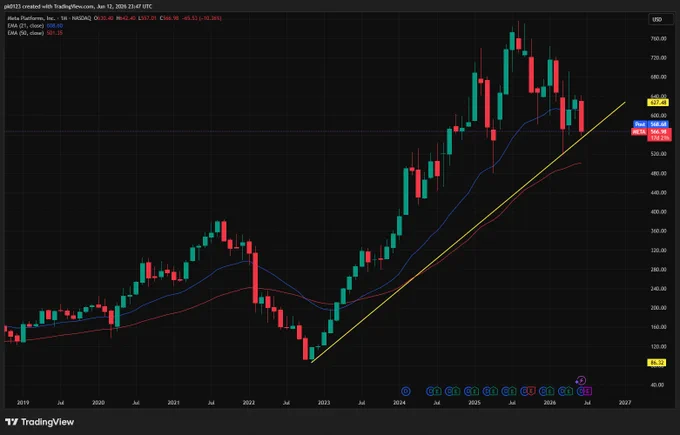Viewport: 680px width, 435px height.
Task: Click the 2024 time axis label
Action: tap(399, 403)
